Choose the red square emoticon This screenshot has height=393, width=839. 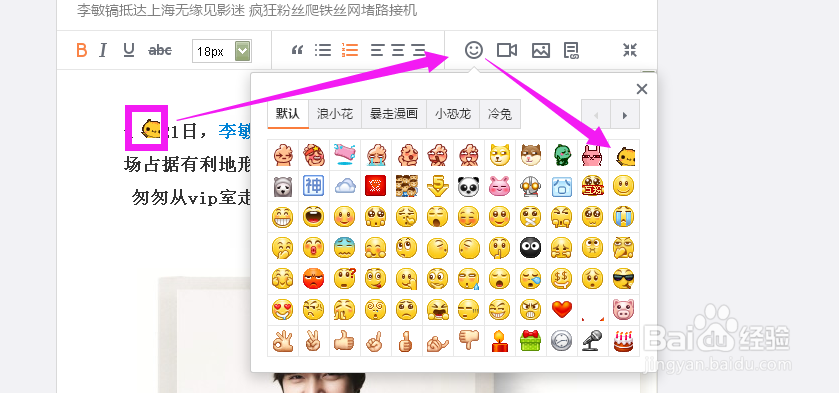pos(376,186)
